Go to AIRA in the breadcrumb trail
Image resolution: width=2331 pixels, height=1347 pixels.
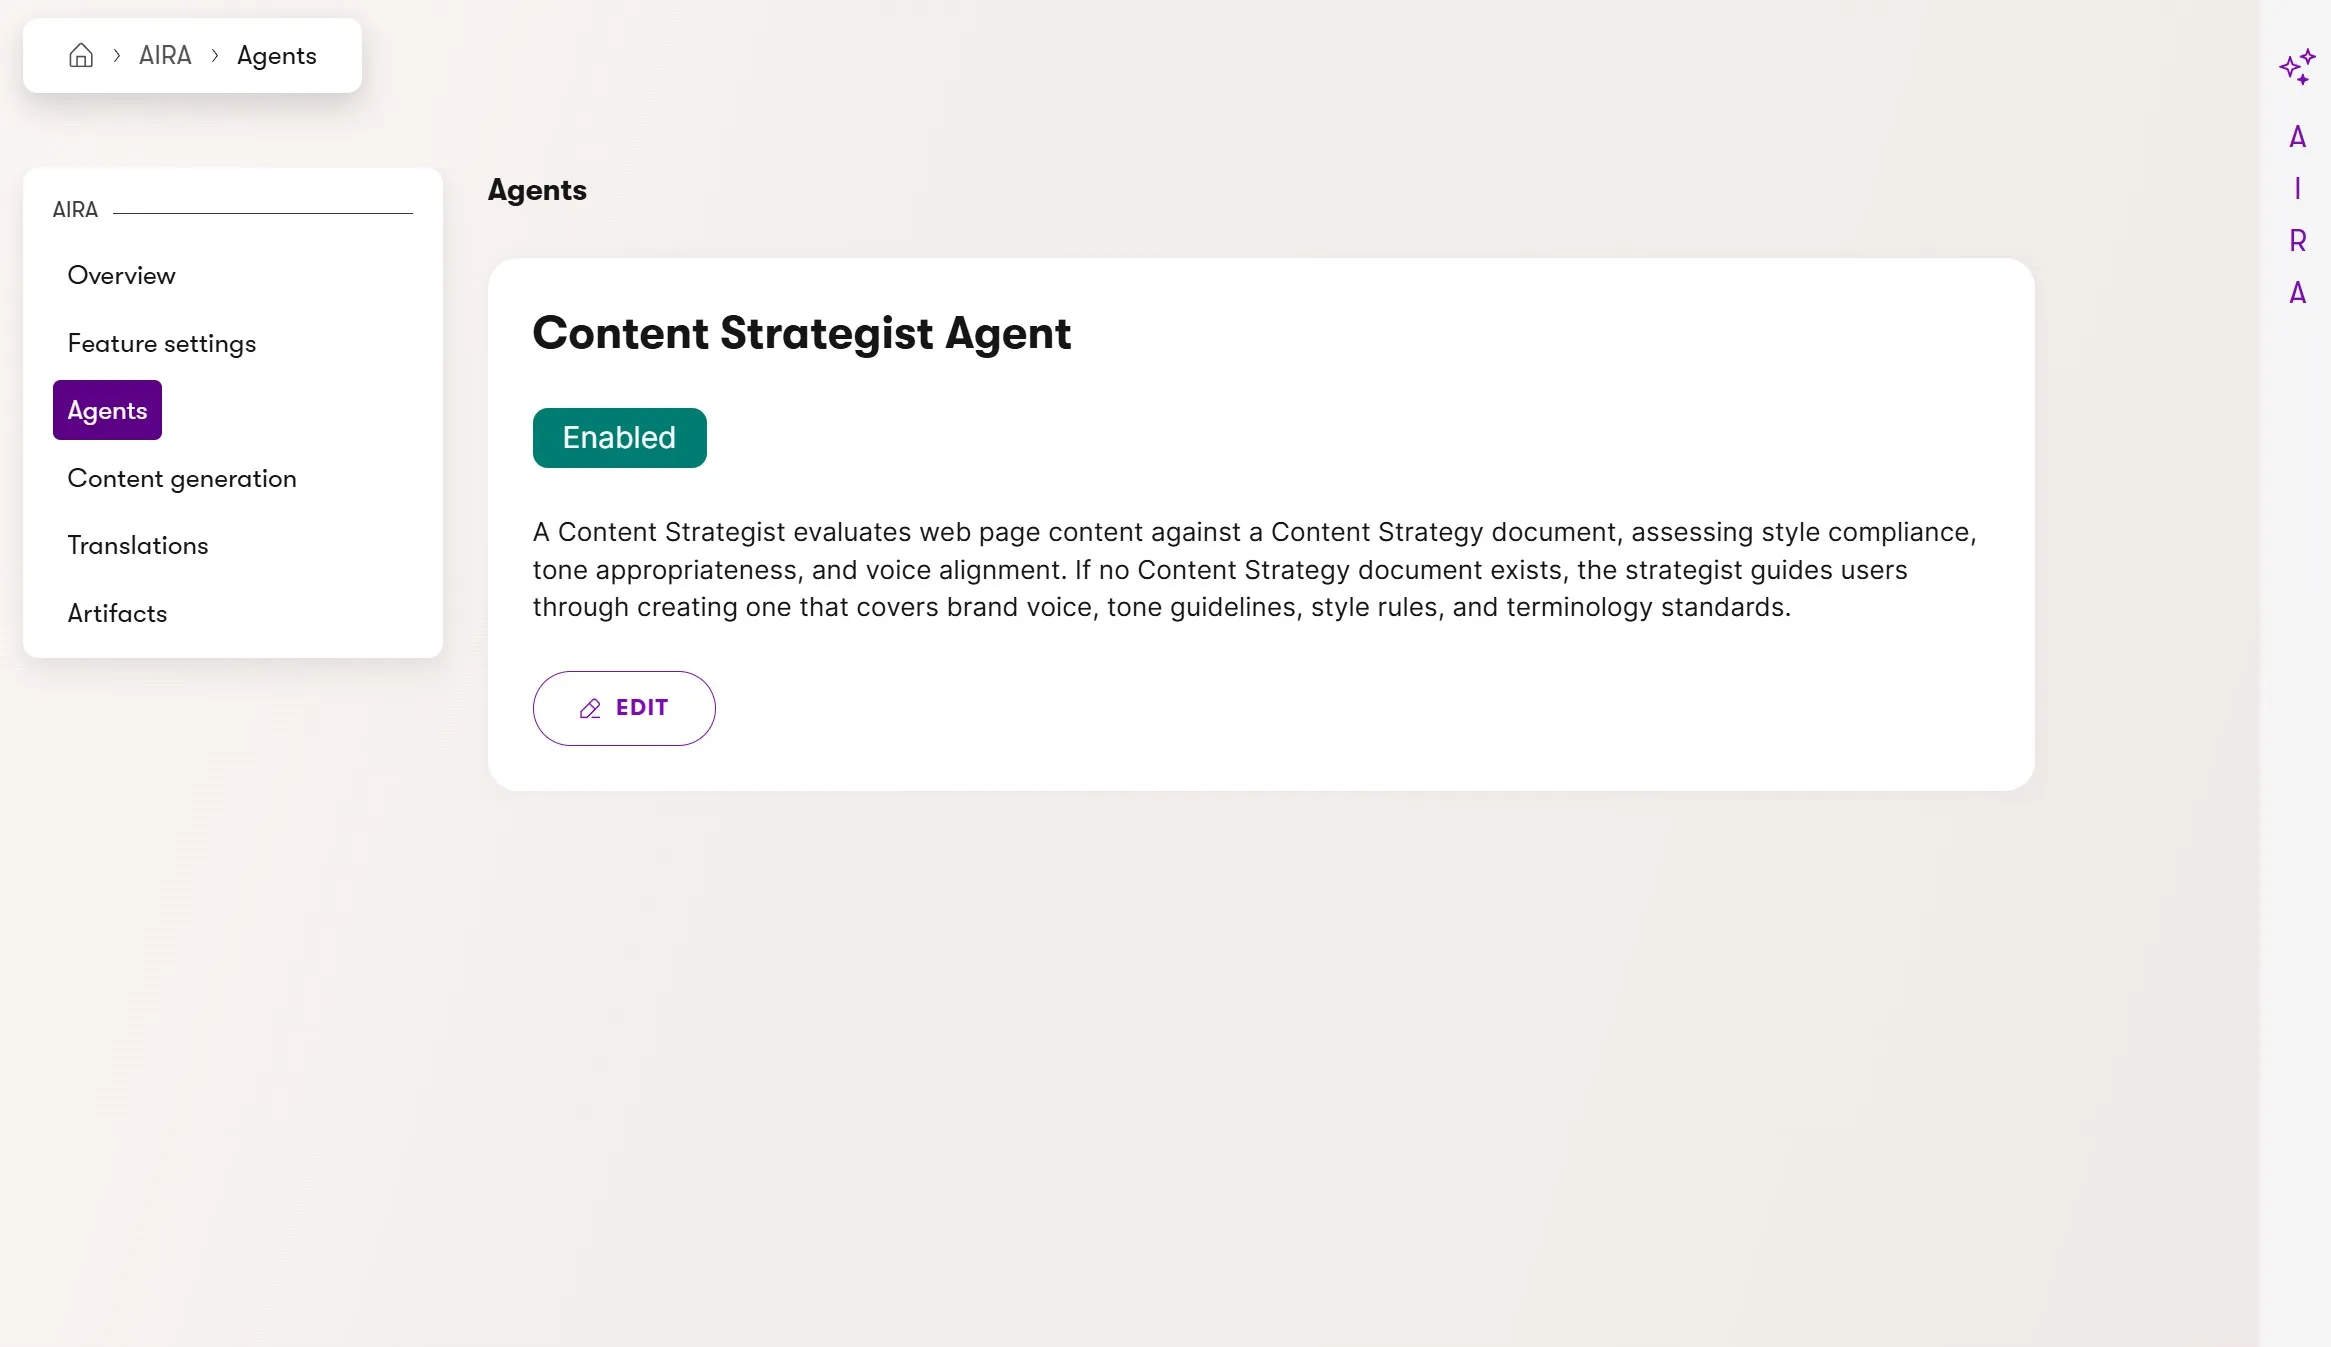coord(165,56)
